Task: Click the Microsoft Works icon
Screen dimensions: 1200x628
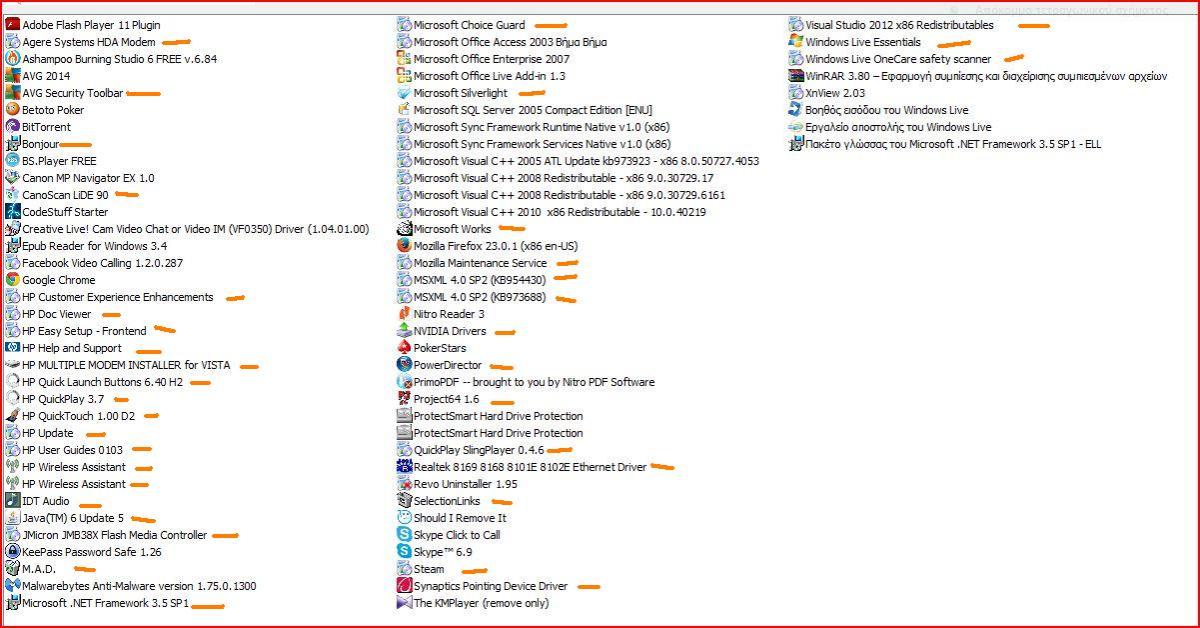Action: click(x=404, y=229)
